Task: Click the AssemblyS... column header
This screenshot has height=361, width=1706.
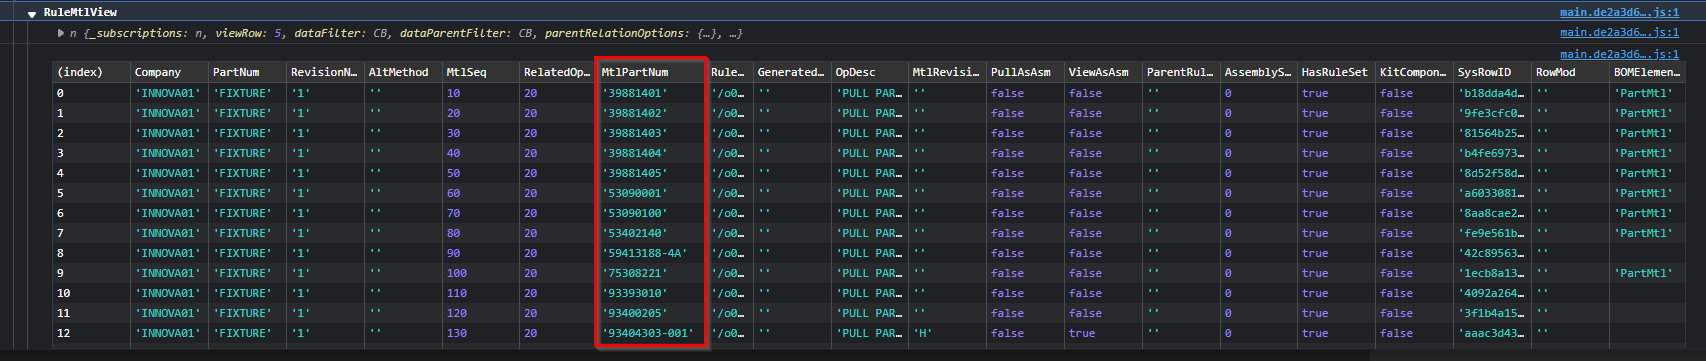Action: click(1260, 72)
